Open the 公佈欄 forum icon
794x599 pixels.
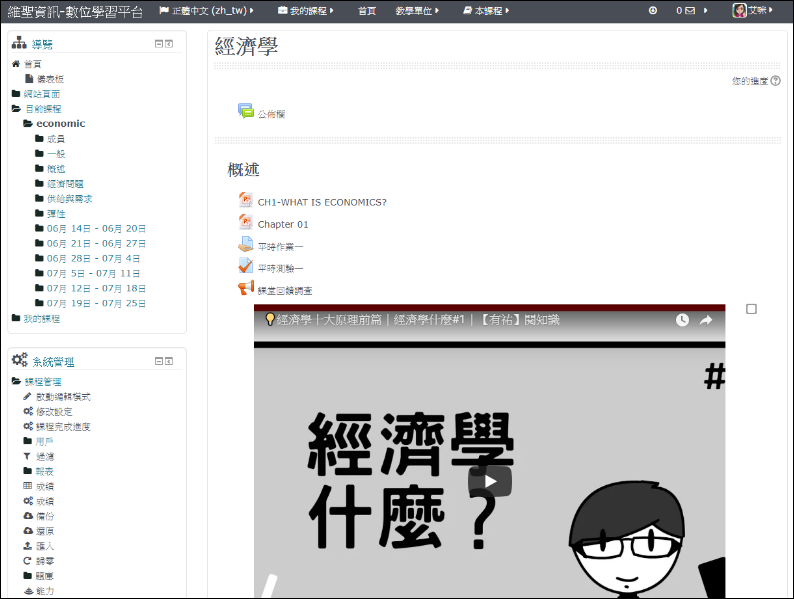(246, 111)
